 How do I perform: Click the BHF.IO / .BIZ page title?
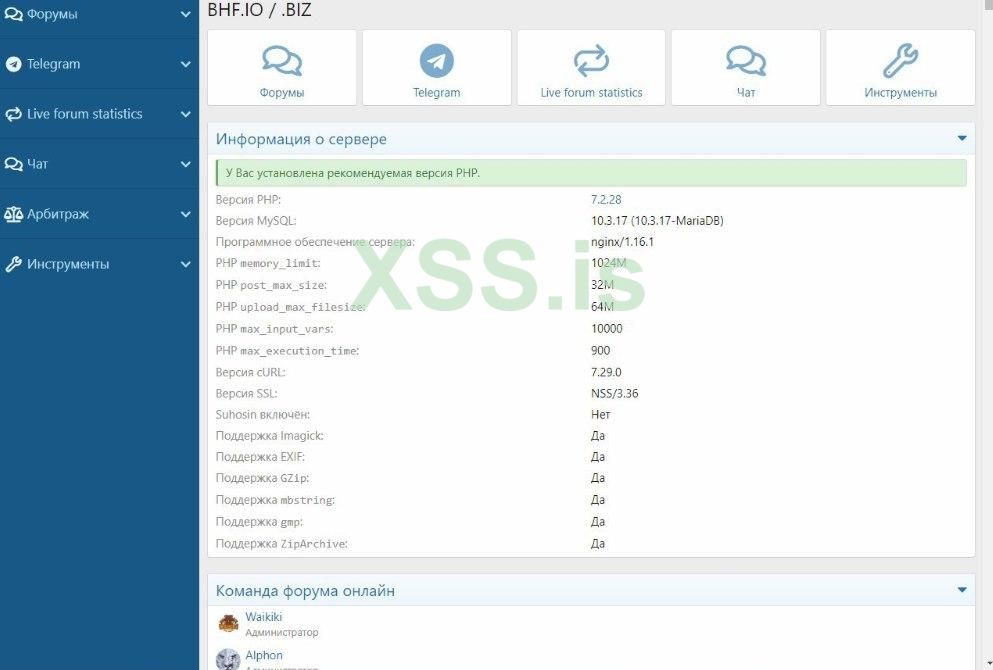(260, 9)
